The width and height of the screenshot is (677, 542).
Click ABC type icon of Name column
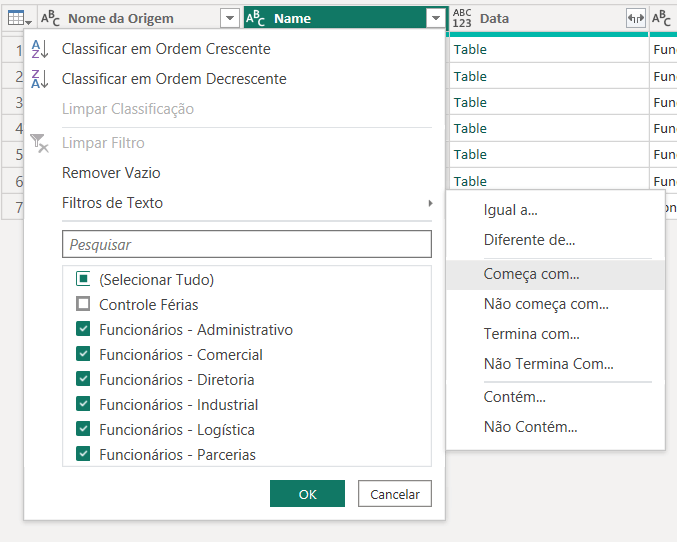tap(255, 19)
